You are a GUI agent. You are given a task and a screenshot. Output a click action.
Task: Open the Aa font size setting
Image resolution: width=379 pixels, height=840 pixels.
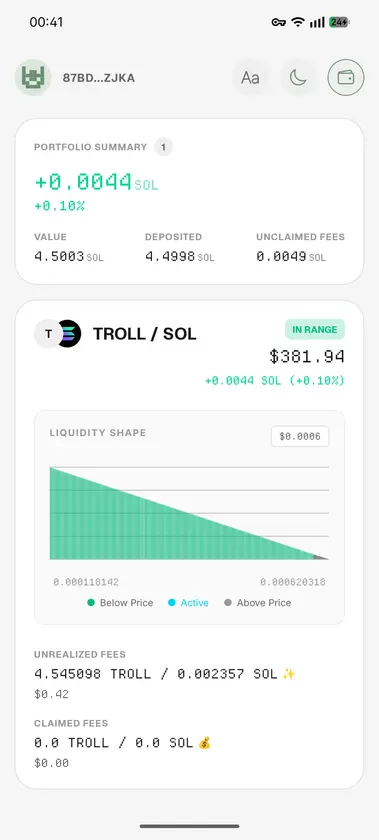click(250, 78)
